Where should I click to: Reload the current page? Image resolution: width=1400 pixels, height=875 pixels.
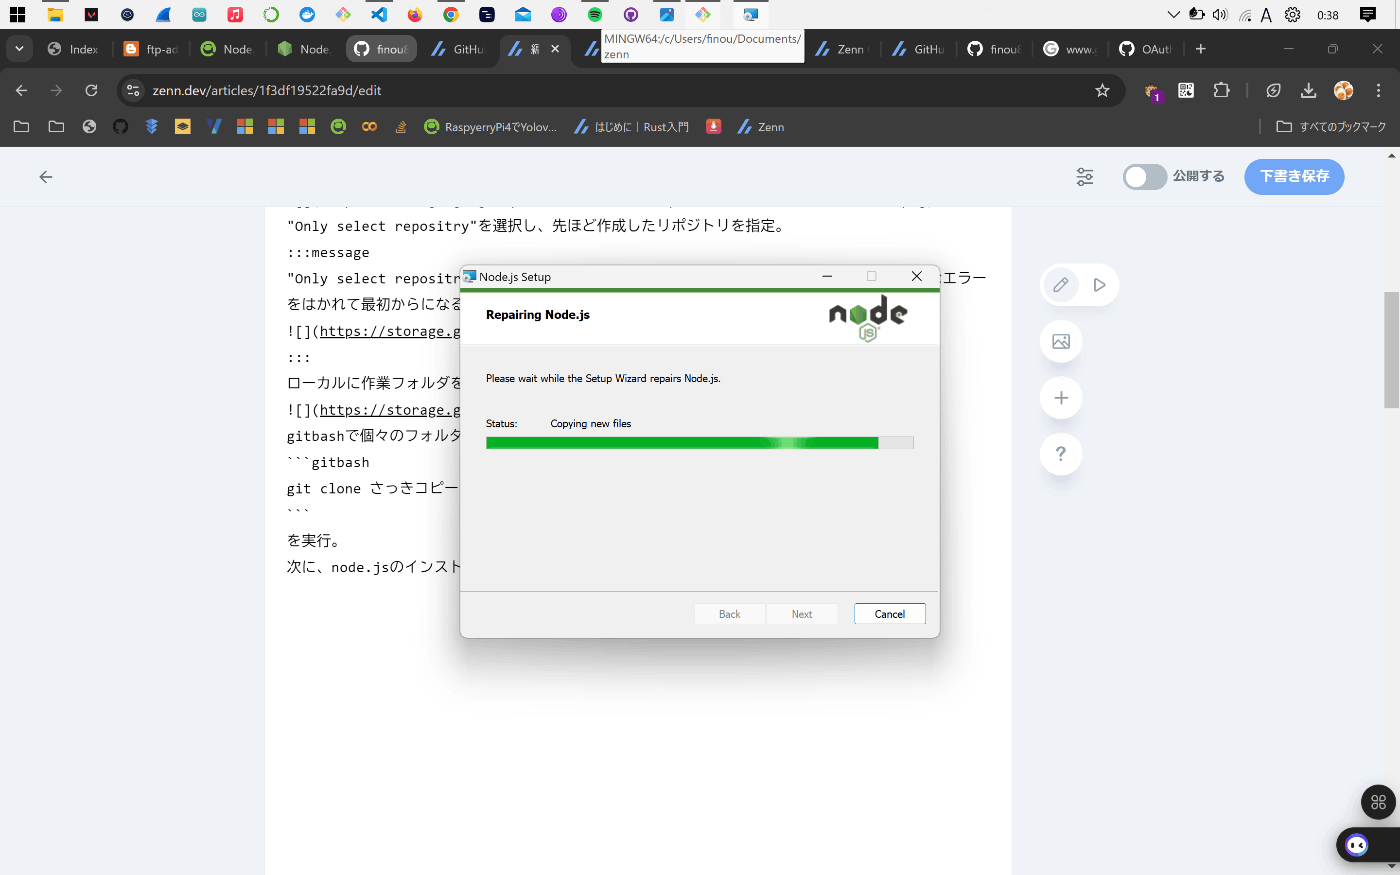pyautogui.click(x=91, y=90)
